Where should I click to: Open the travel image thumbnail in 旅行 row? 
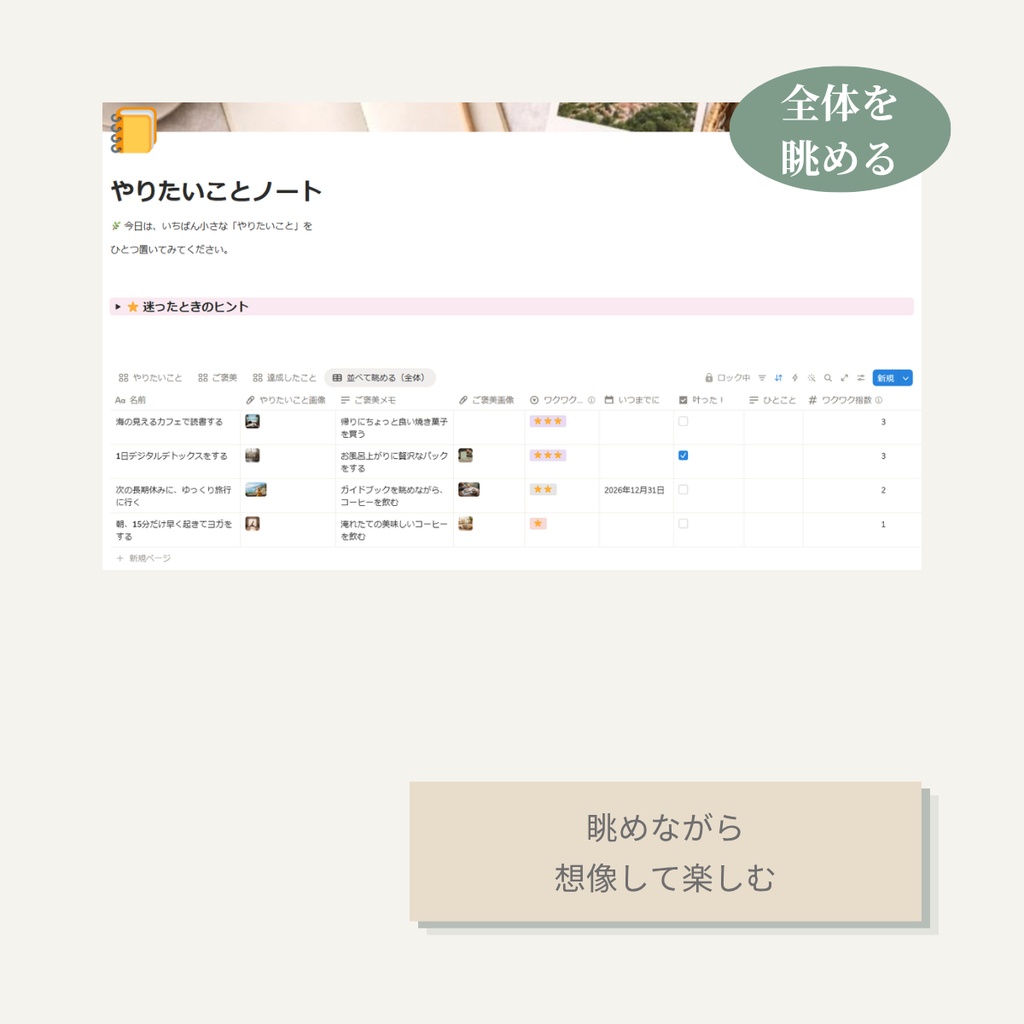(255, 489)
